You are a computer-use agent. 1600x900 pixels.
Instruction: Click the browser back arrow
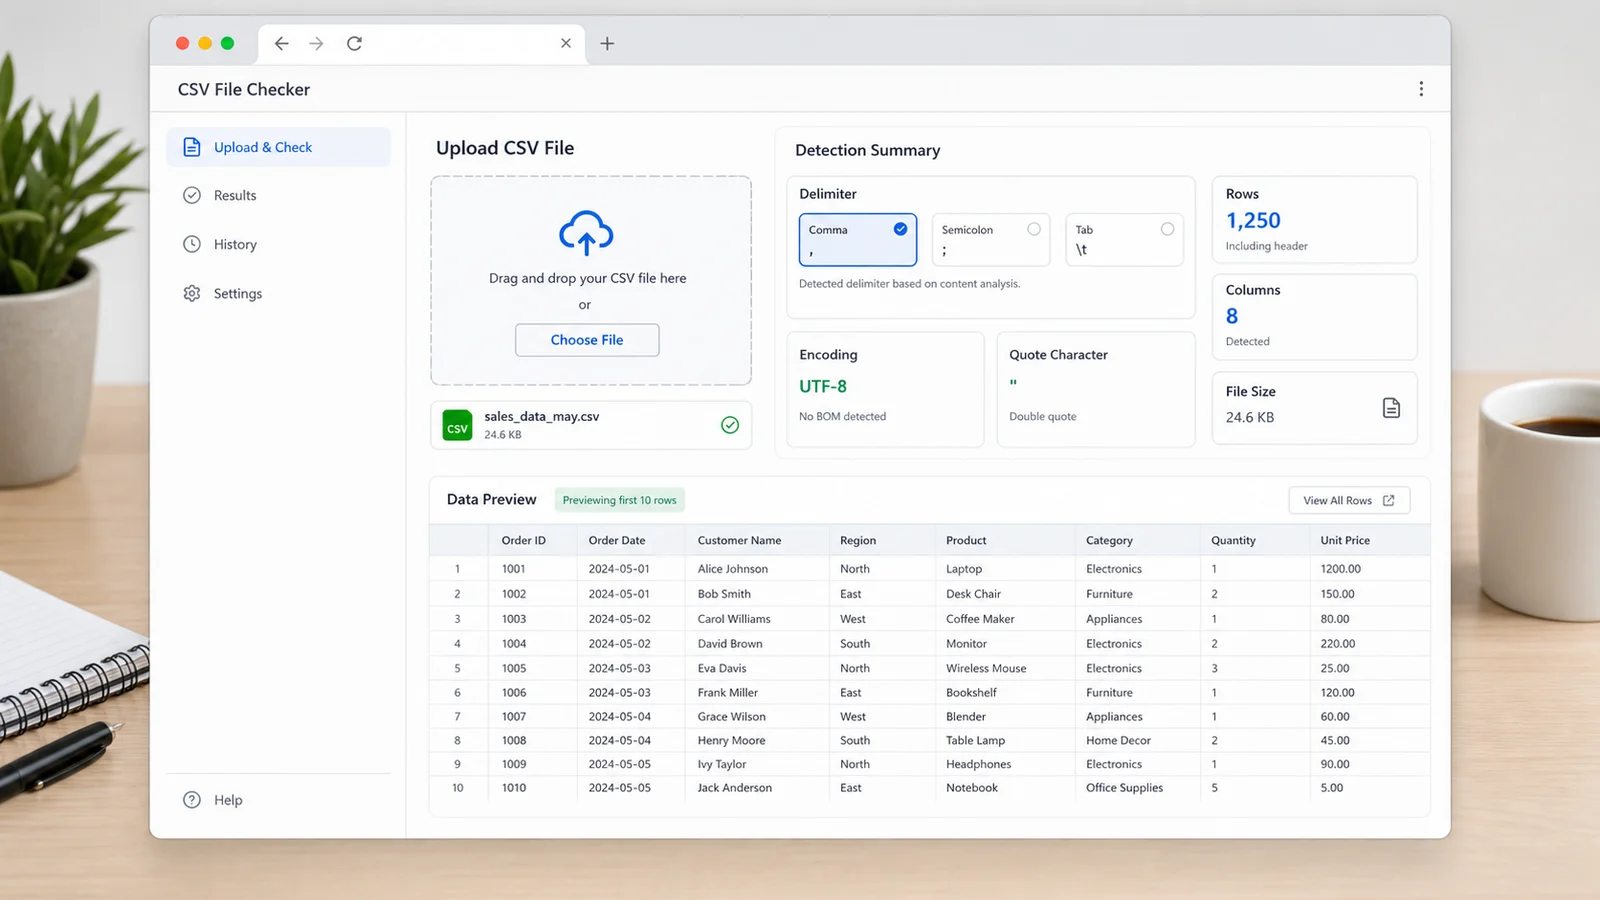281,43
